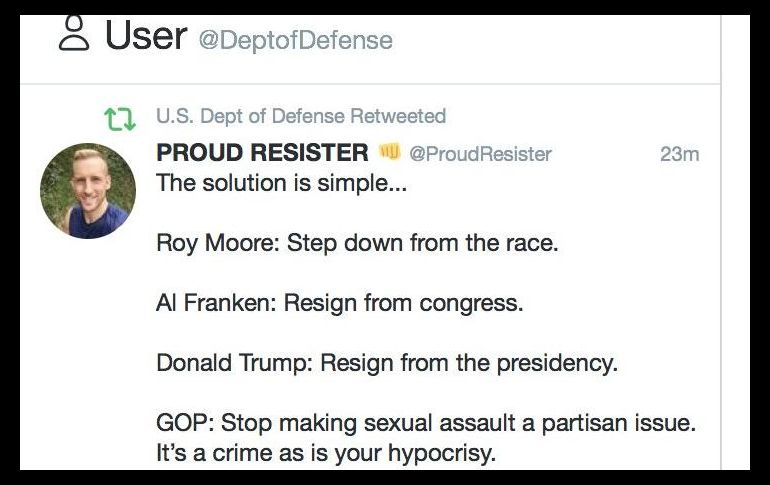This screenshot has height=485, width=770.
Task: Click the green retweet arrows icon
Action: (x=120, y=118)
